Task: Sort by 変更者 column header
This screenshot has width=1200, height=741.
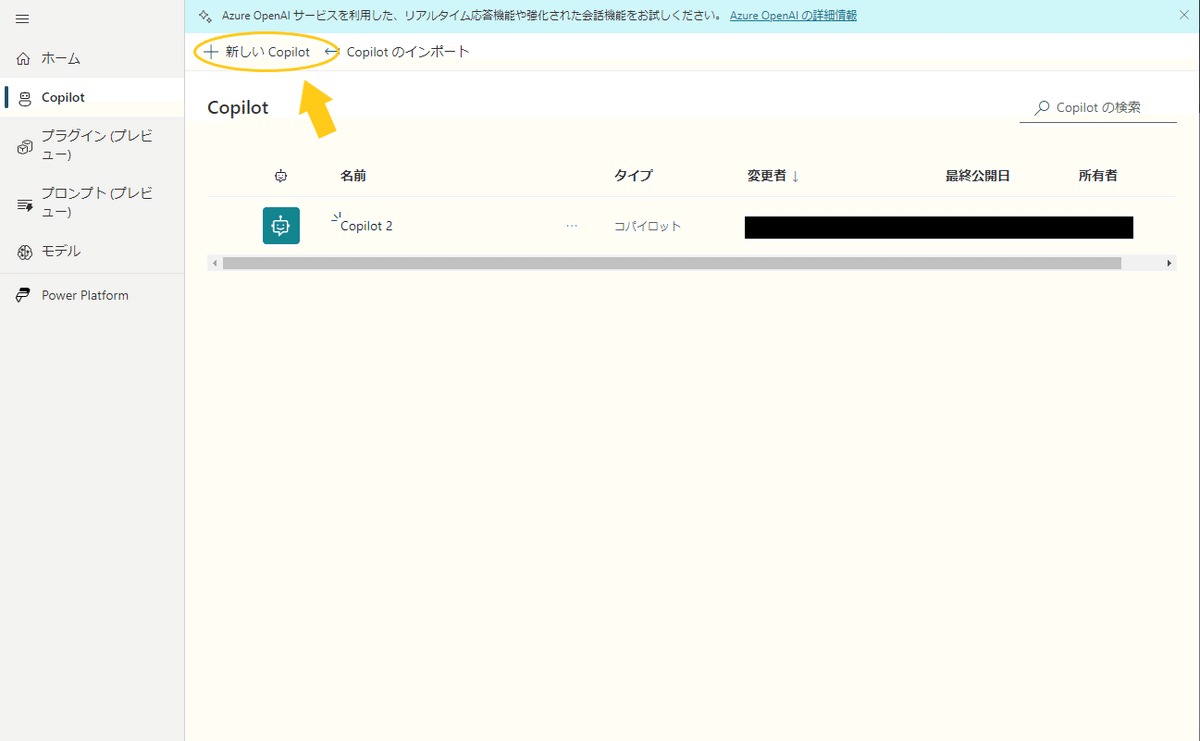Action: [773, 176]
